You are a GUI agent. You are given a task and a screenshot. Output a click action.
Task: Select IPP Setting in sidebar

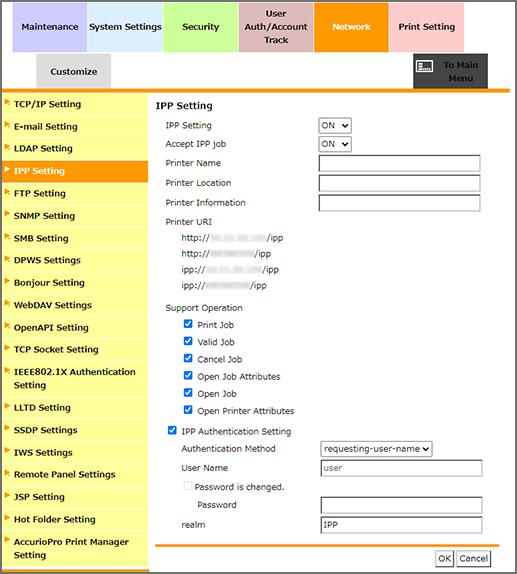(75, 171)
